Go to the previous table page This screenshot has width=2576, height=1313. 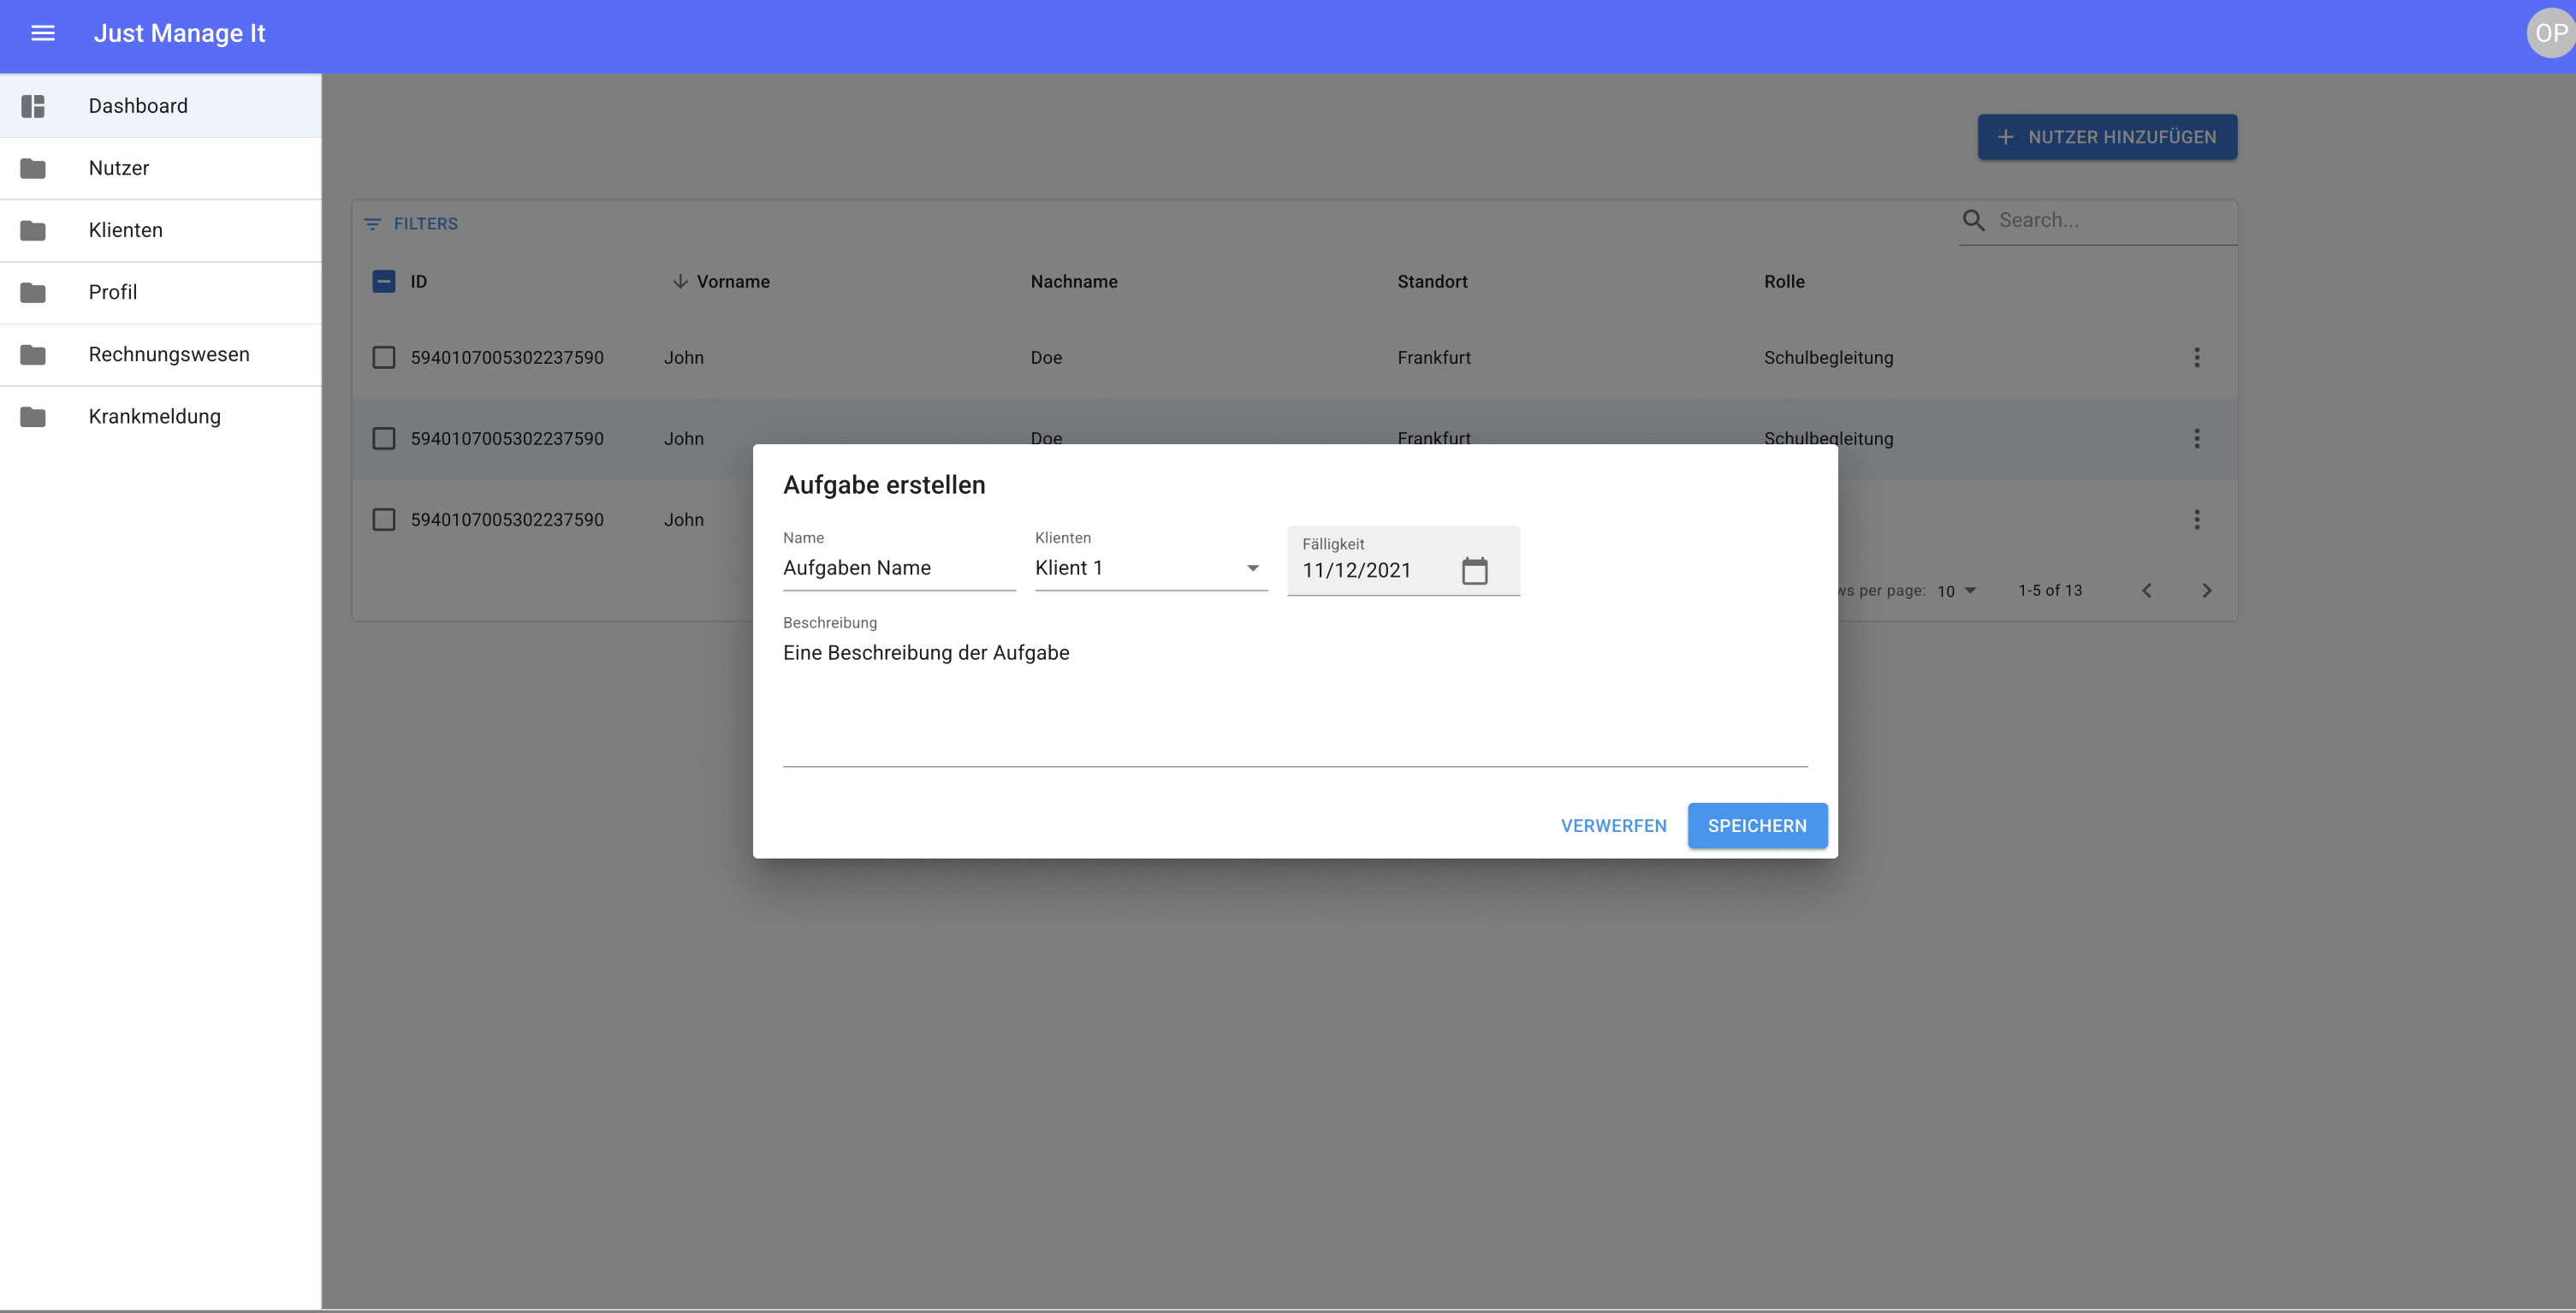[2146, 591]
